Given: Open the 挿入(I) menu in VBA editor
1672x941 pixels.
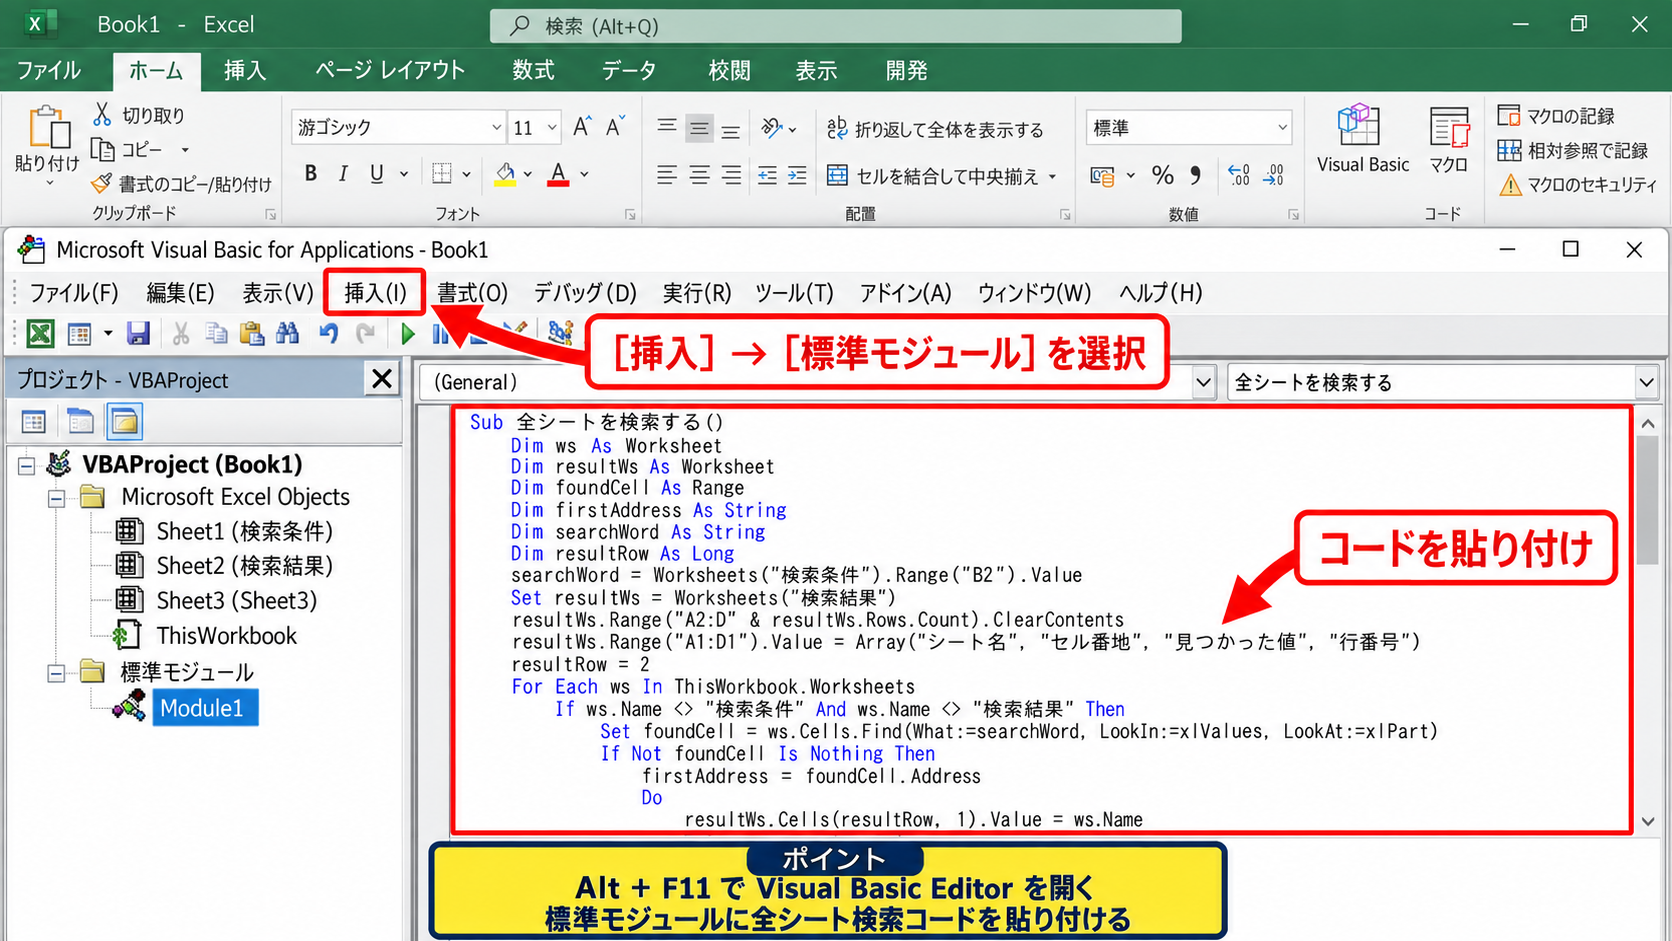Looking at the screenshot, I should click(375, 293).
